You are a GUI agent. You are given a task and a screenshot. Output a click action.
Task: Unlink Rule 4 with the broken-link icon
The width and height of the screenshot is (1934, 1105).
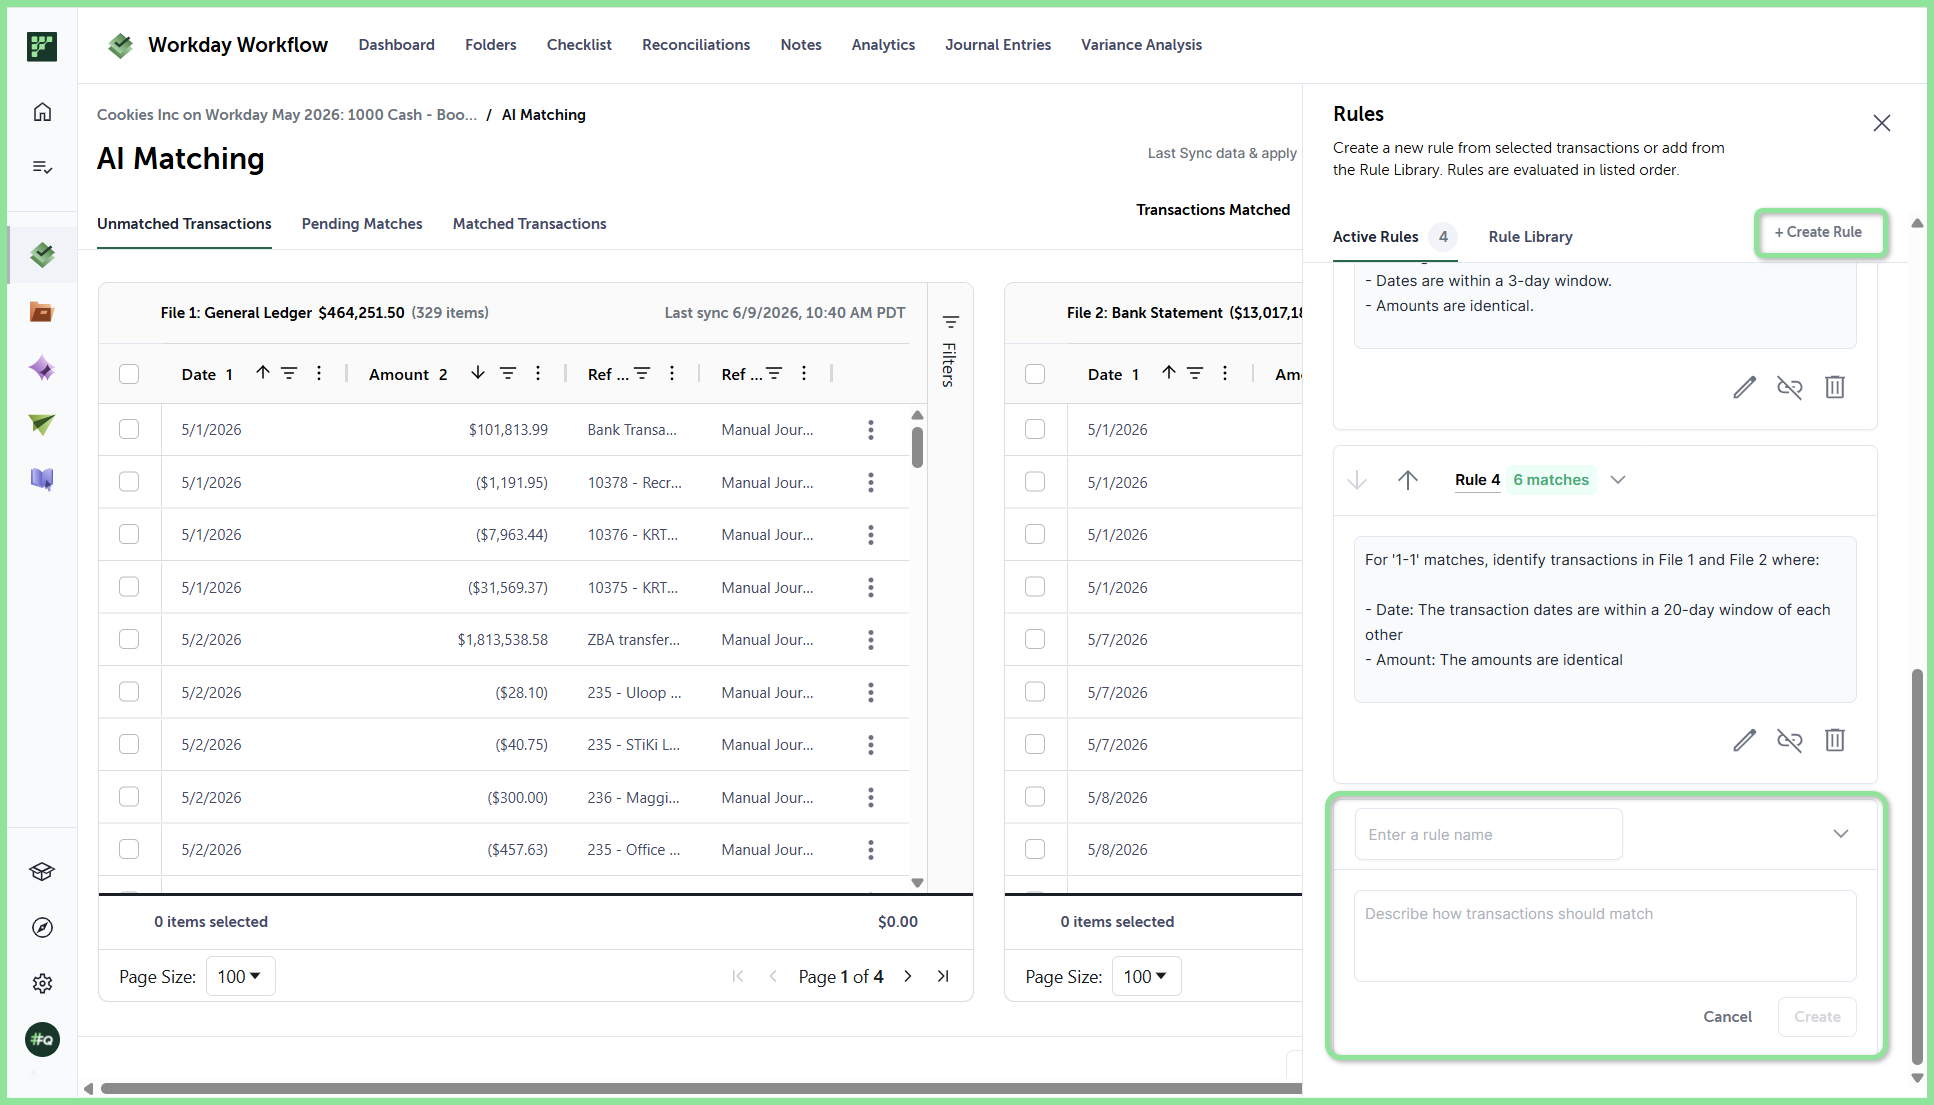point(1789,740)
